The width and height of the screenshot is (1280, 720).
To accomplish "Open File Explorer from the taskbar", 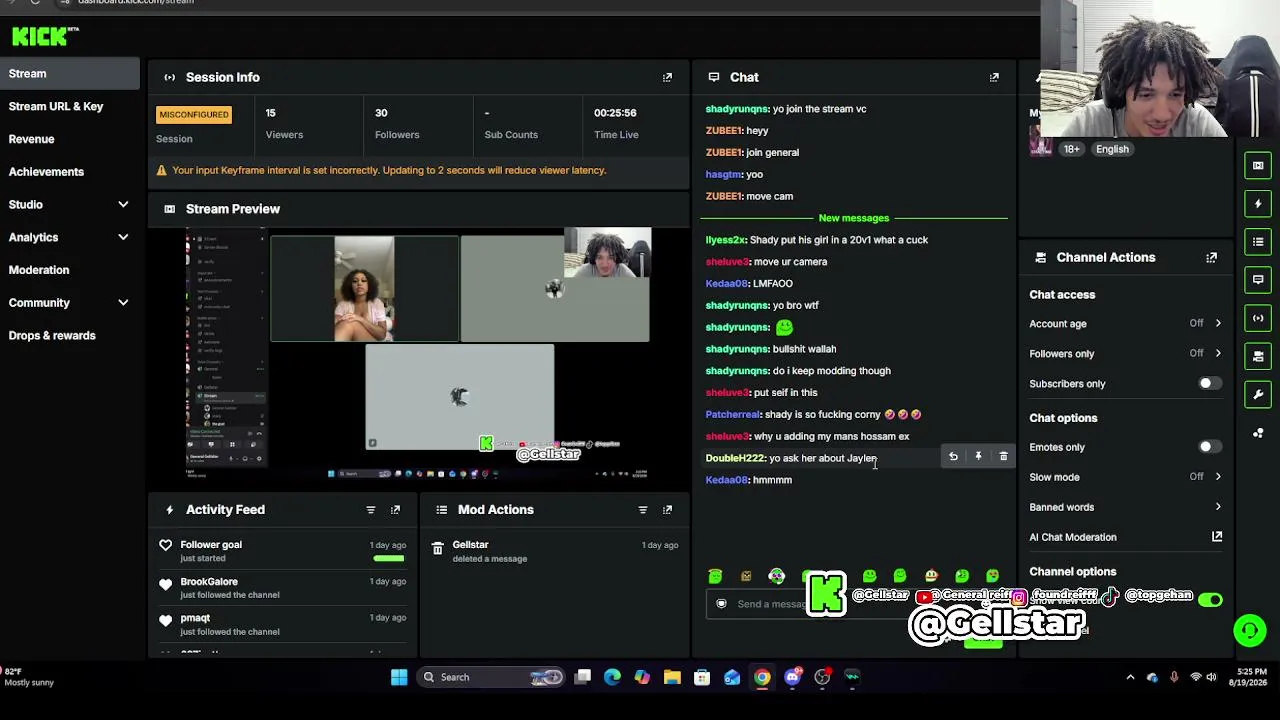I will [x=672, y=677].
